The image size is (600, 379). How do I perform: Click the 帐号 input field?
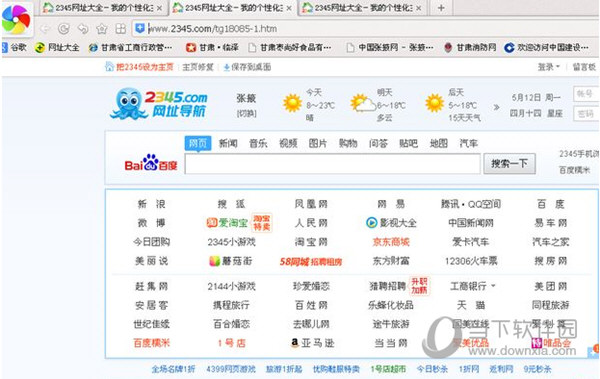[586, 94]
